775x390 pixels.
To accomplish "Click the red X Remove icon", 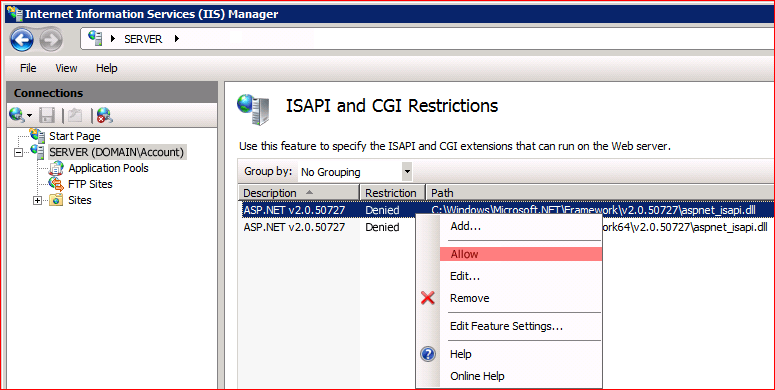I will [x=428, y=298].
